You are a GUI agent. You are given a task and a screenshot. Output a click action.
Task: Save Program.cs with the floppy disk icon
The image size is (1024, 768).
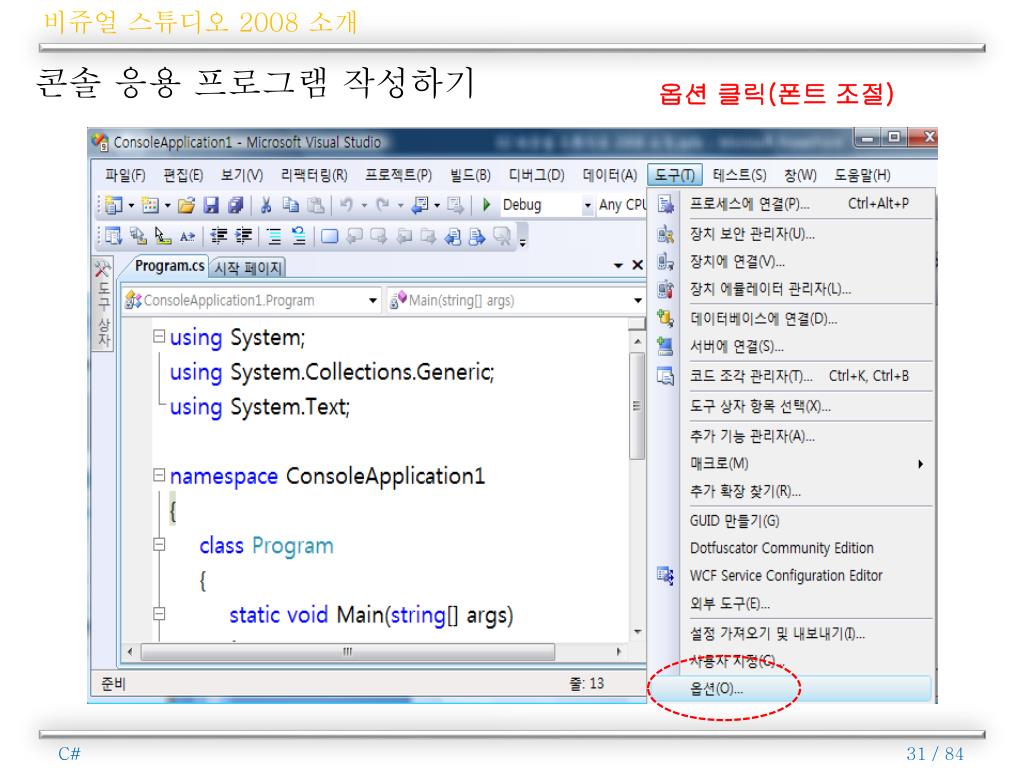210,205
